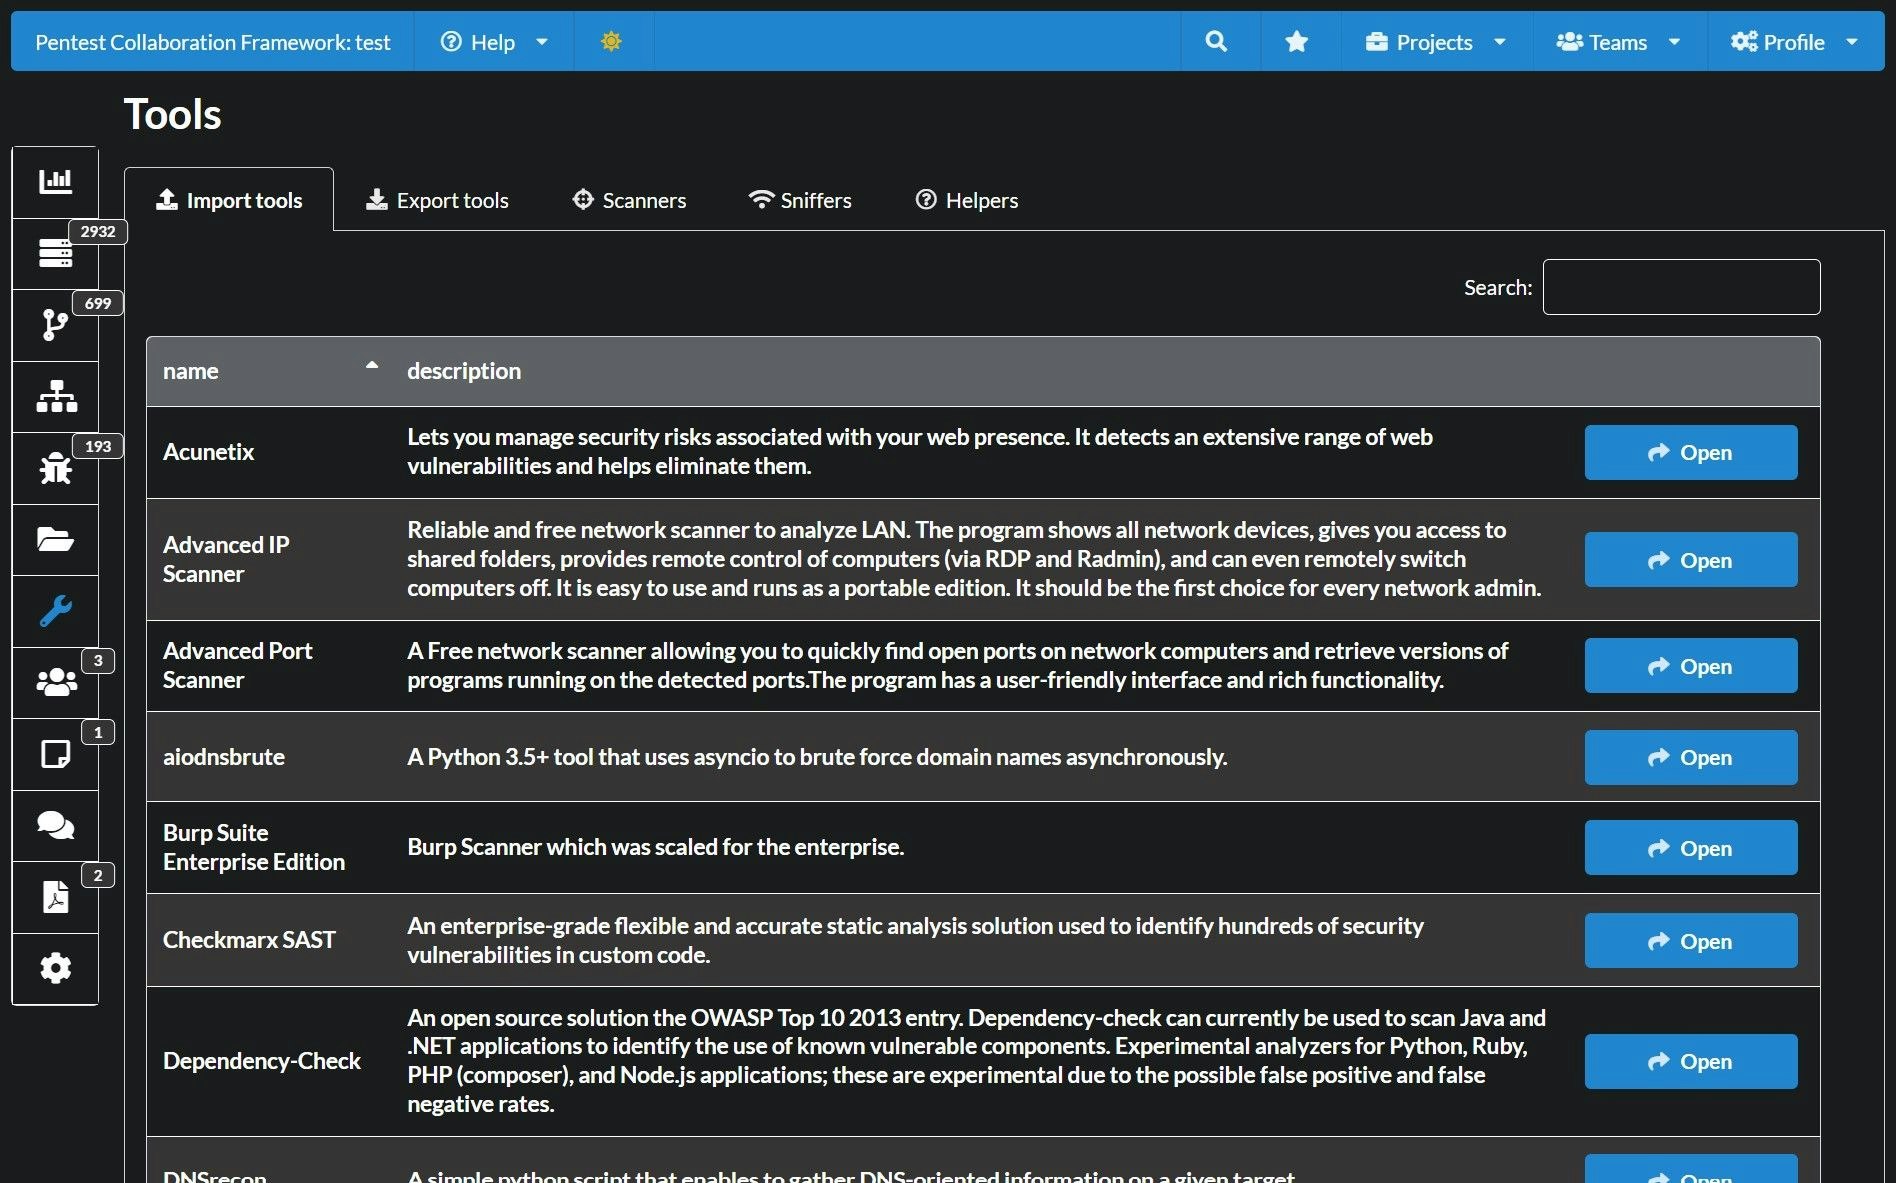Click the star favorites icon in navbar
Screen dimensions: 1896x1183
click(1297, 41)
